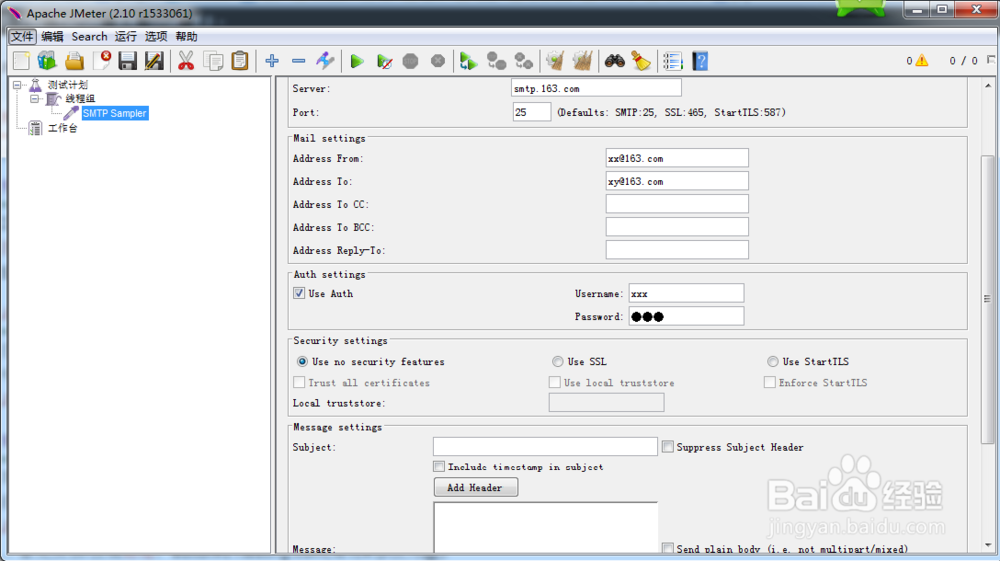The height and width of the screenshot is (561, 1000).
Task: Click the vertical scrollbar thumb of settings panel
Action: [x=987, y=300]
